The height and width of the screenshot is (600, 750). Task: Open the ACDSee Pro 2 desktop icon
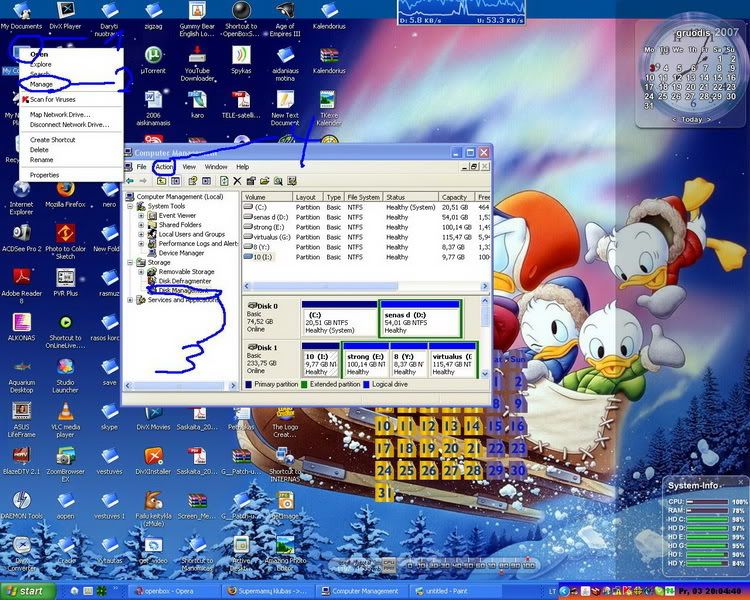click(x=22, y=238)
